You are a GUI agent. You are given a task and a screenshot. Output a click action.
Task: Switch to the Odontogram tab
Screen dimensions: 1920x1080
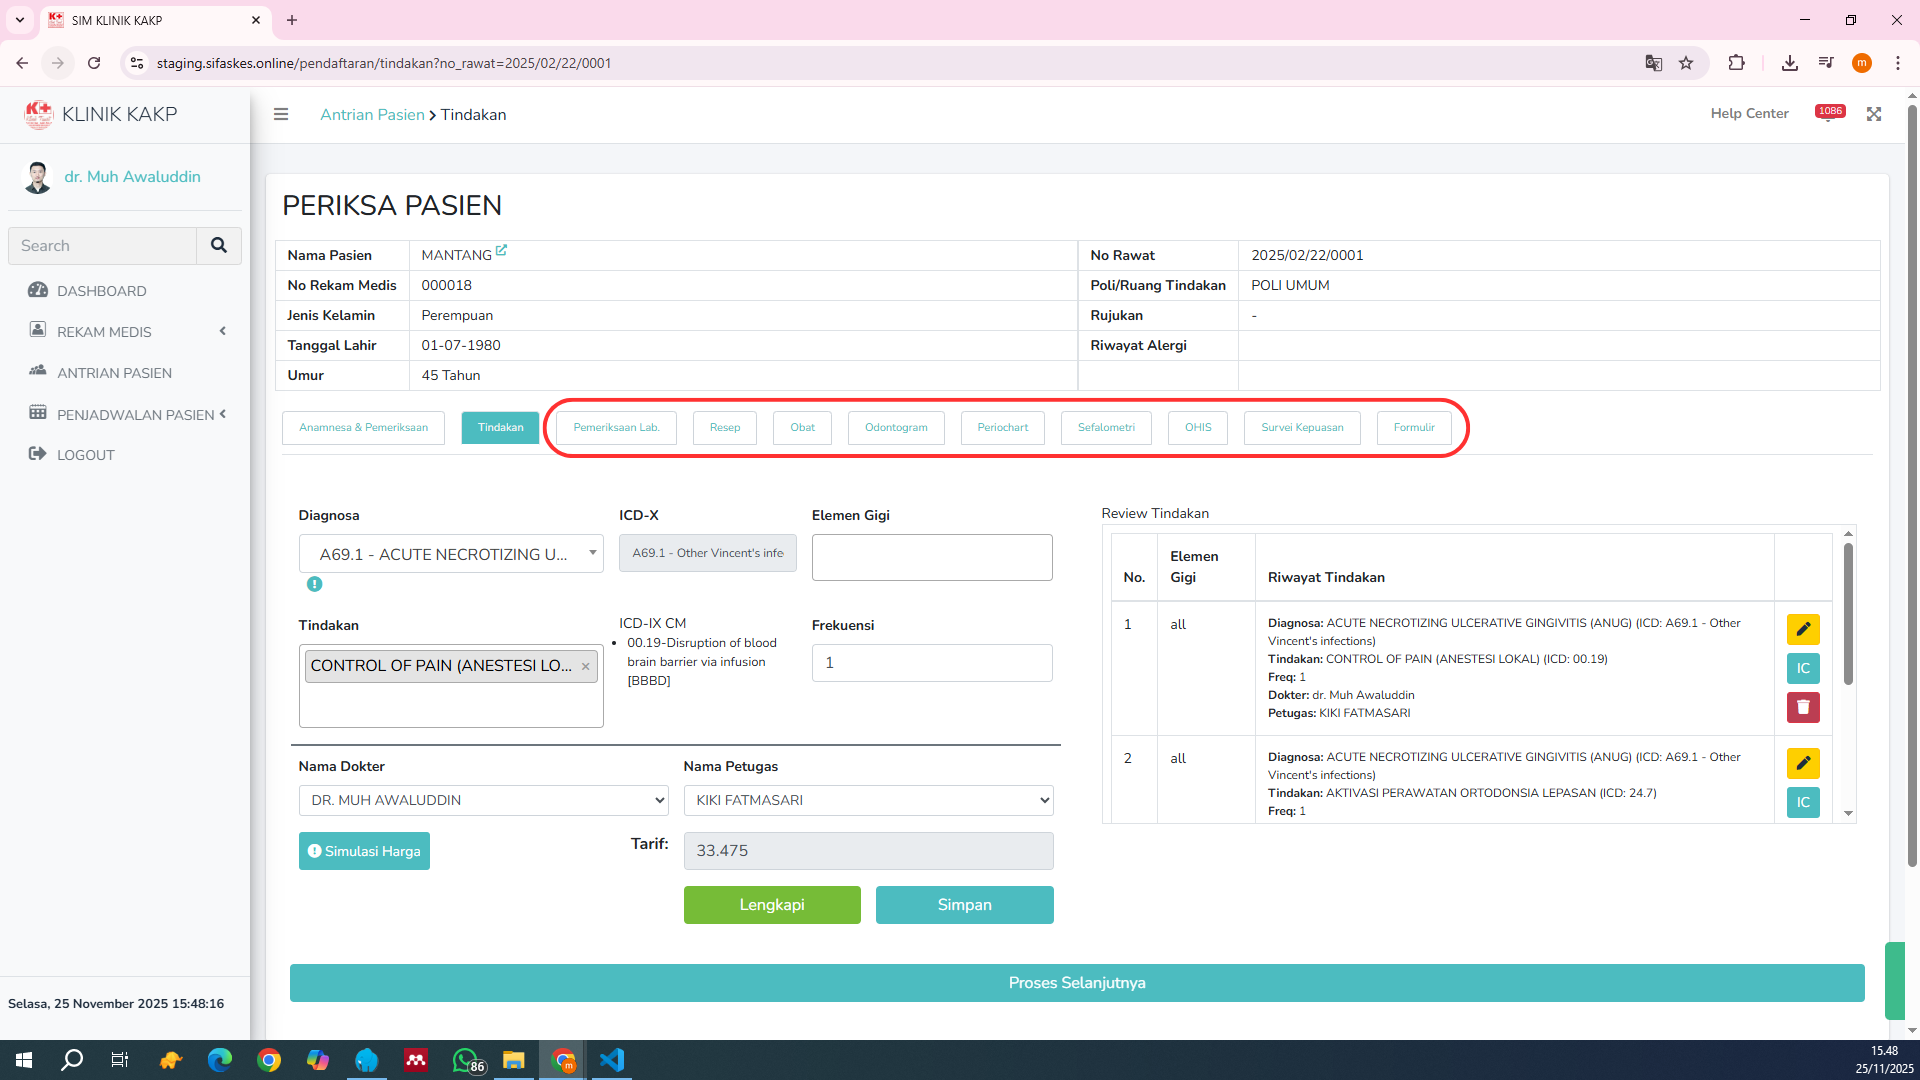click(x=896, y=428)
